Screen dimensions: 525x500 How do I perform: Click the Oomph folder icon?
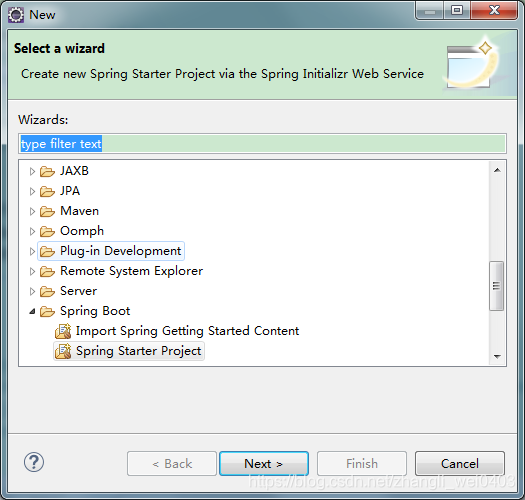point(47,231)
